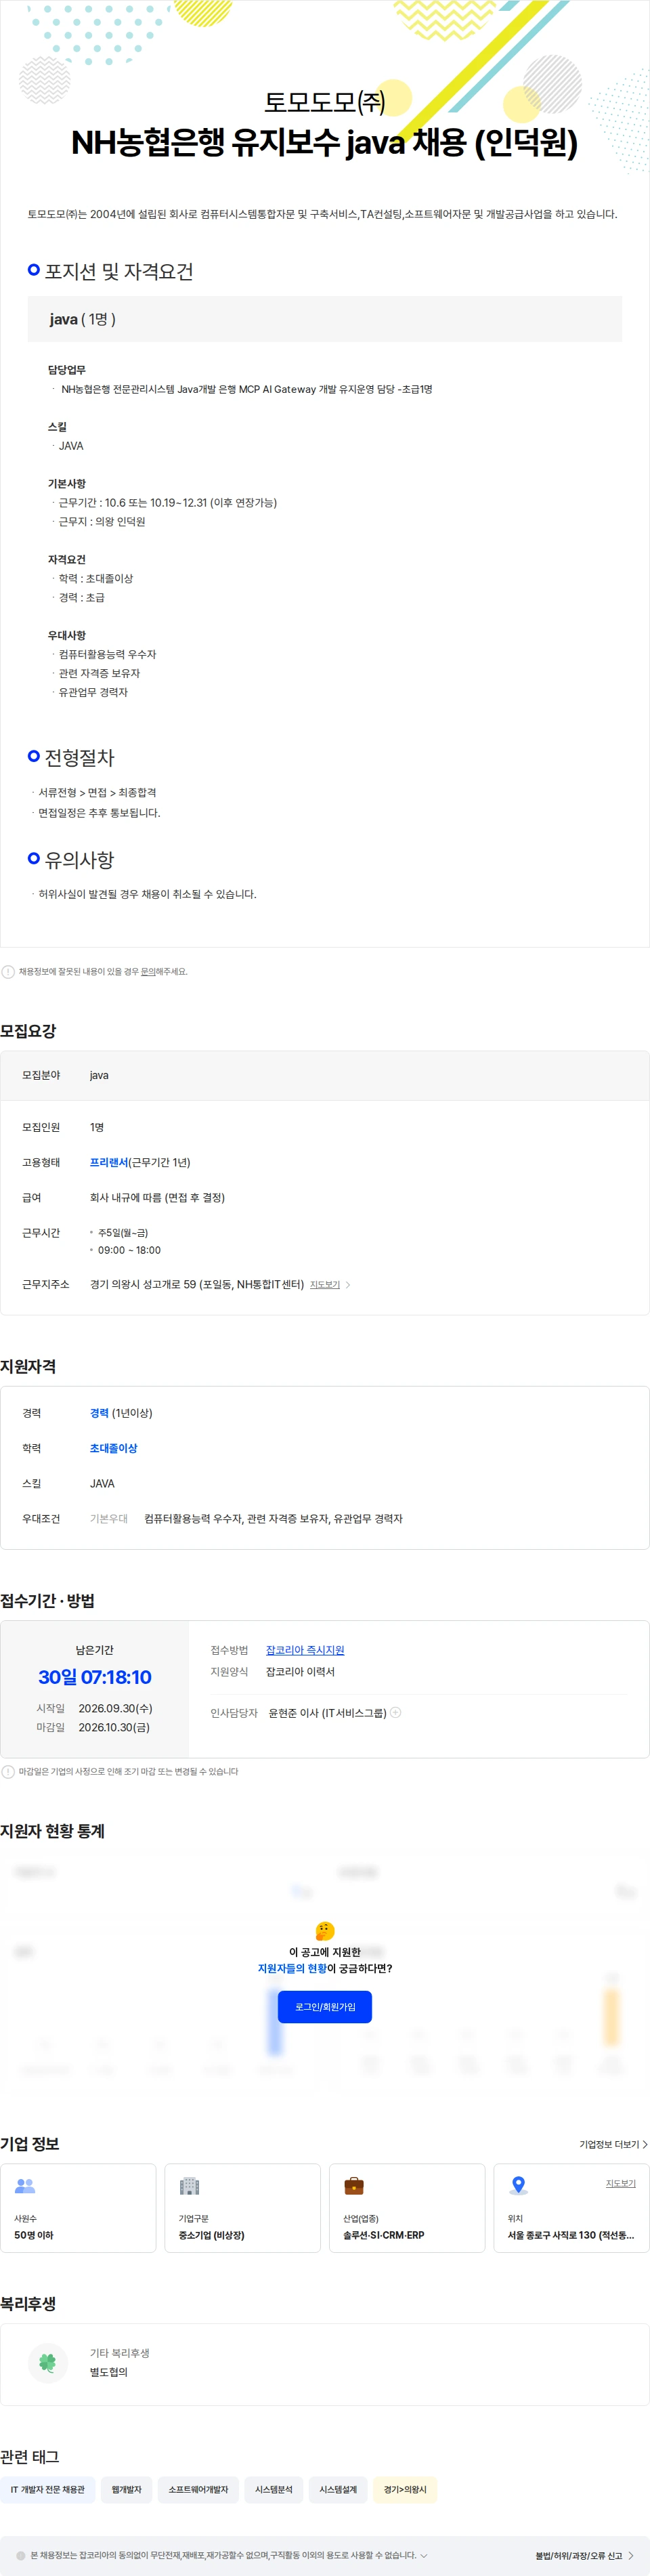Click the 주5일(월~금) working days text
Screen dimensions: 650x2576
[x=123, y=1233]
